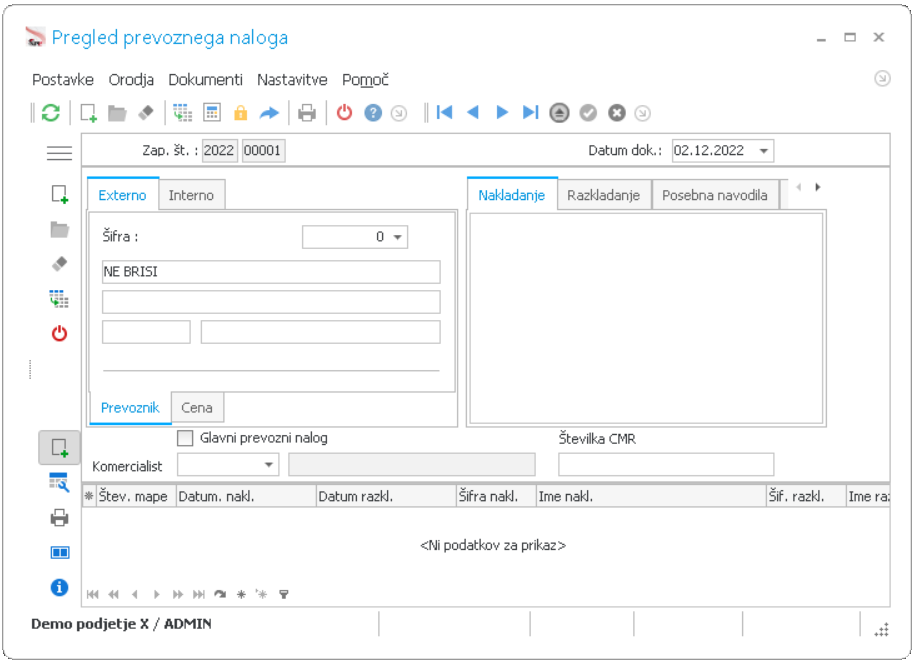The width and height of the screenshot is (913, 665).
Task: Open help with the blue question mark icon
Action: 373,112
